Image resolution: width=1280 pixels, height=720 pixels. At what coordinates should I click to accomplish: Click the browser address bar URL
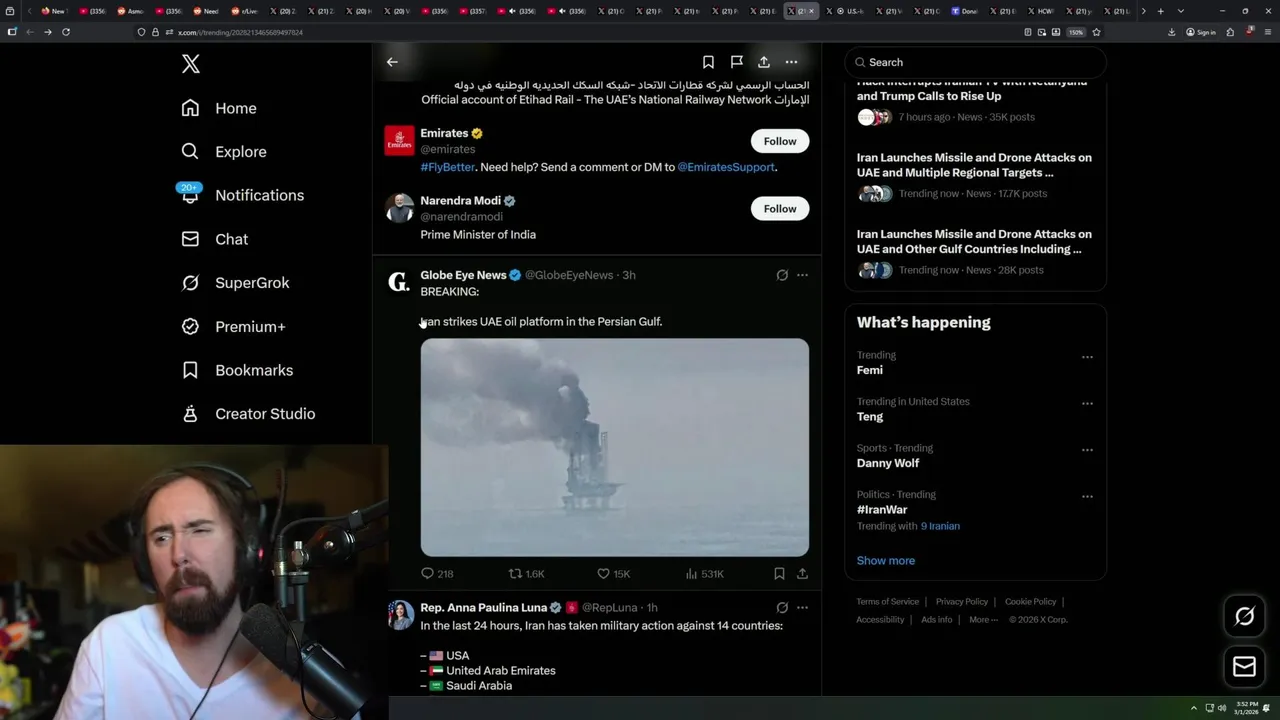[x=240, y=32]
